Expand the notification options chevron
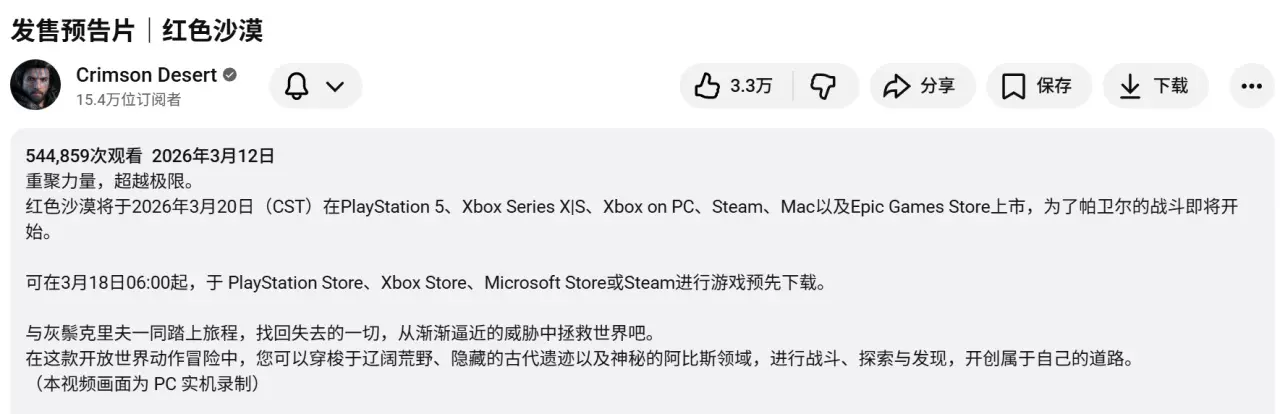The height and width of the screenshot is (414, 1280). click(335, 86)
